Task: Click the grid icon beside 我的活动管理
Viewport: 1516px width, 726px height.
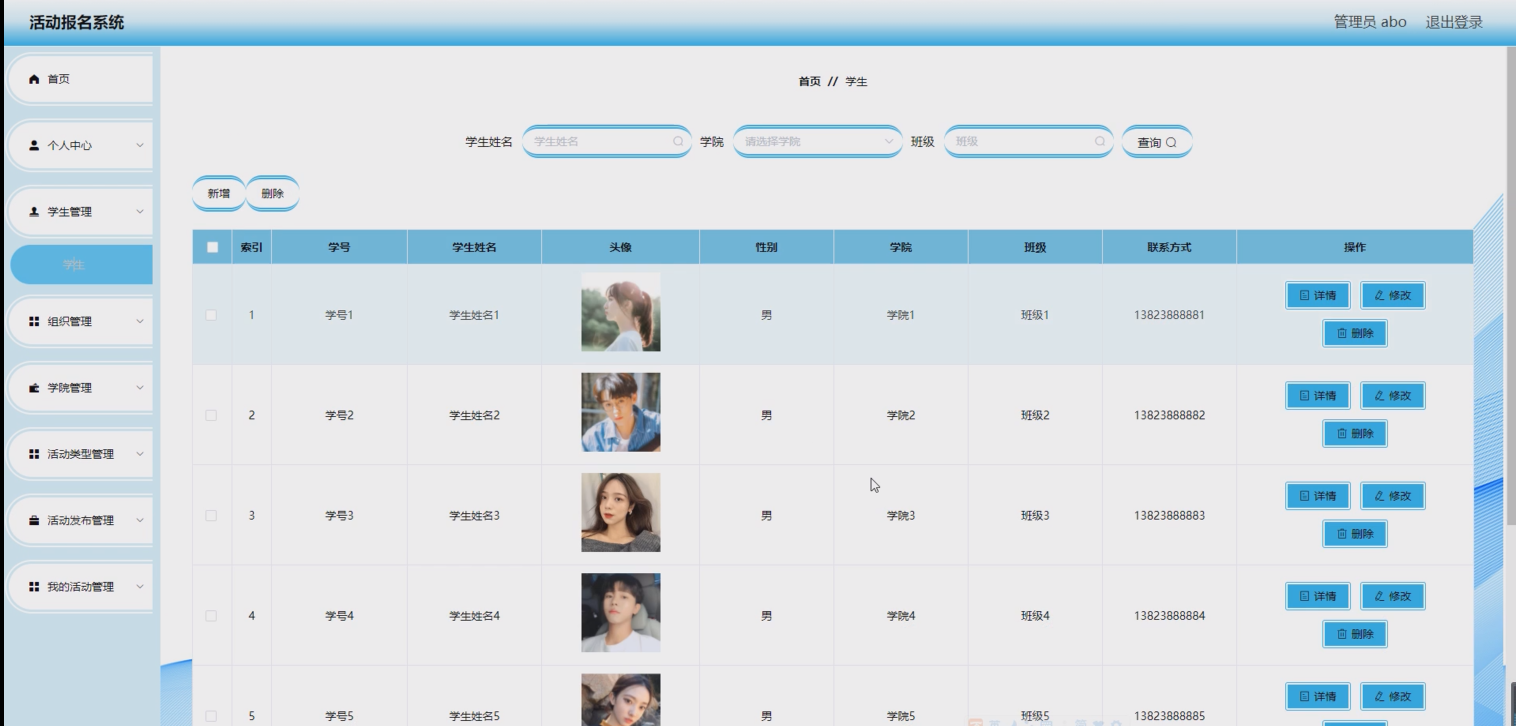Action: pos(34,587)
